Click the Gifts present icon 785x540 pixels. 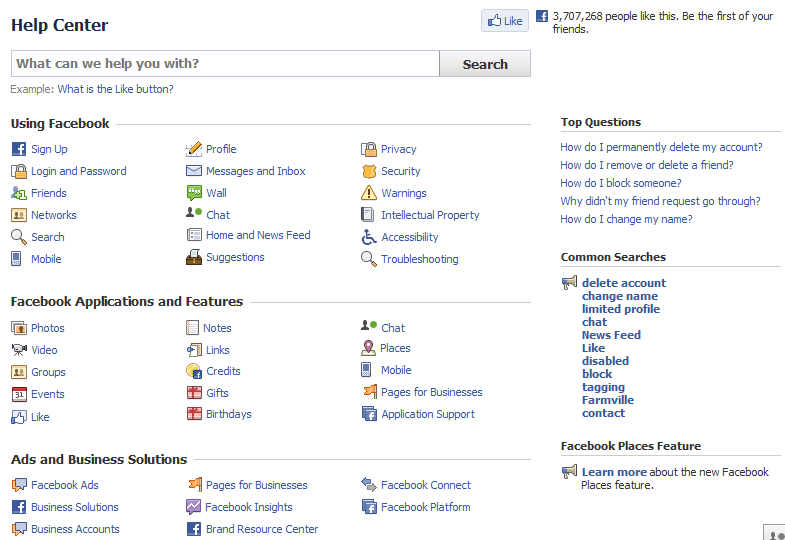tap(194, 393)
